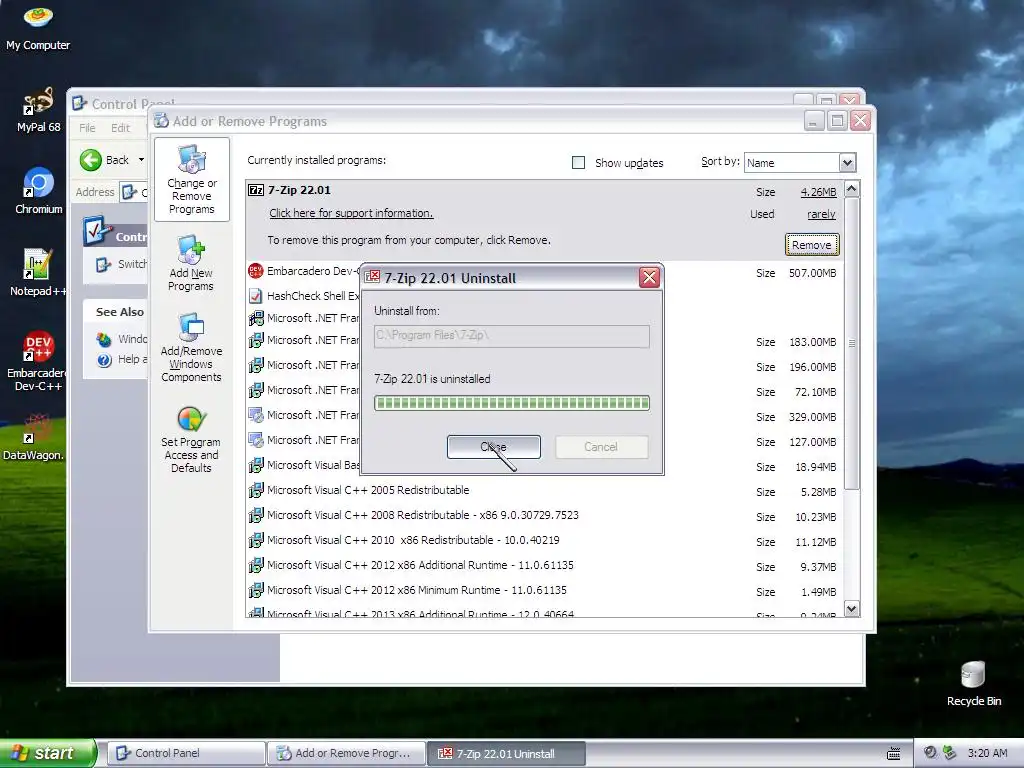Click the 7-Zip 22.01 program icon
This screenshot has height=768, width=1024.
[256, 190]
